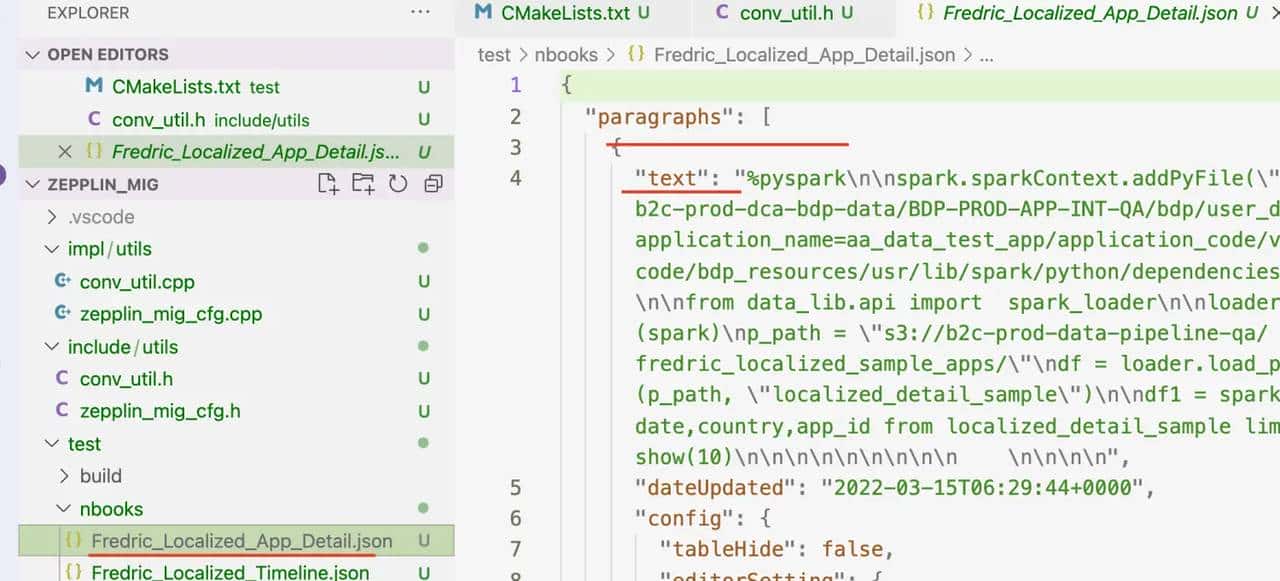
Task: Open Explorer more actions ellipsis menu
Action: (x=421, y=13)
